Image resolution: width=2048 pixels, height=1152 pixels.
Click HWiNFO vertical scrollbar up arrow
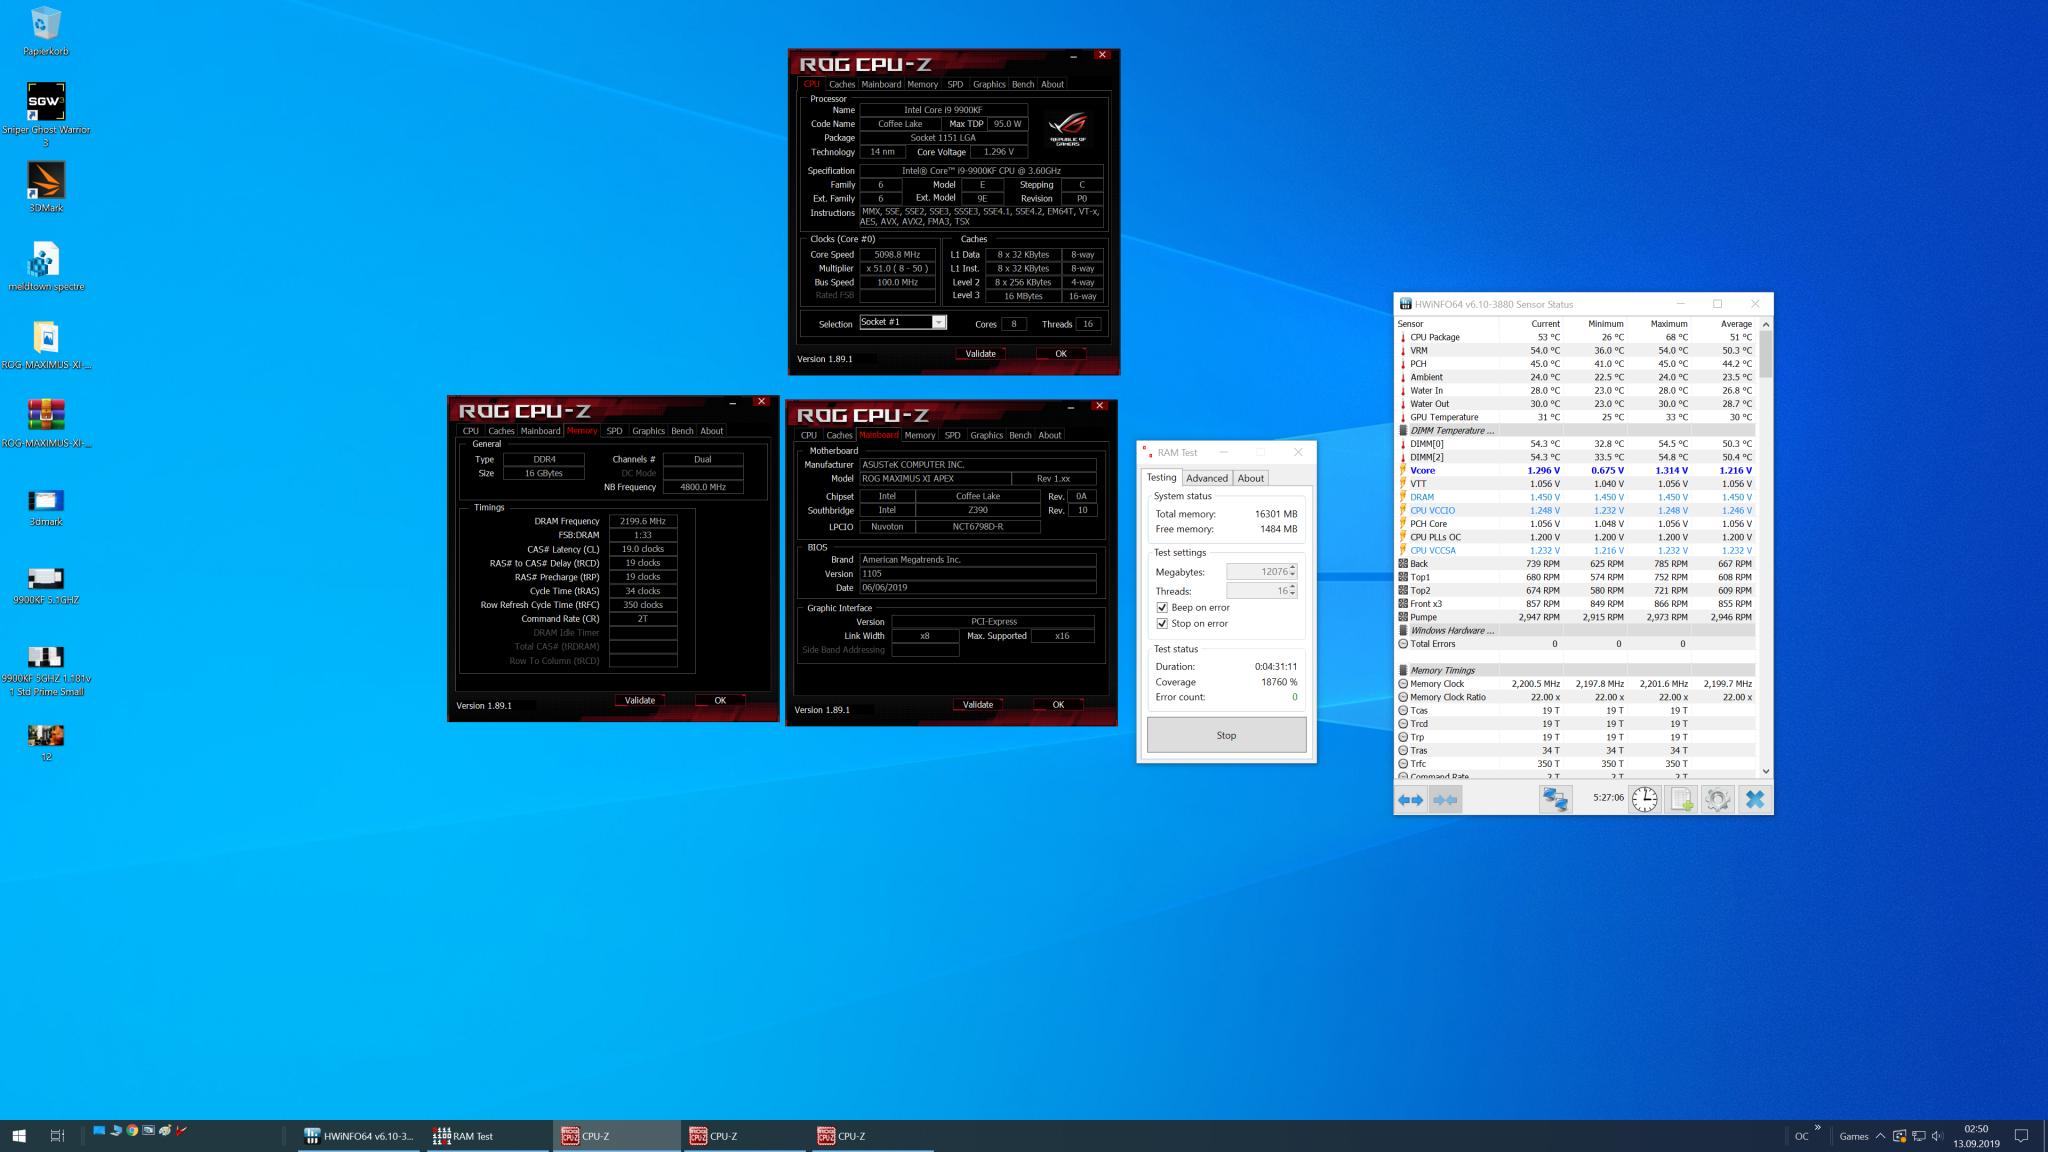coord(1765,324)
